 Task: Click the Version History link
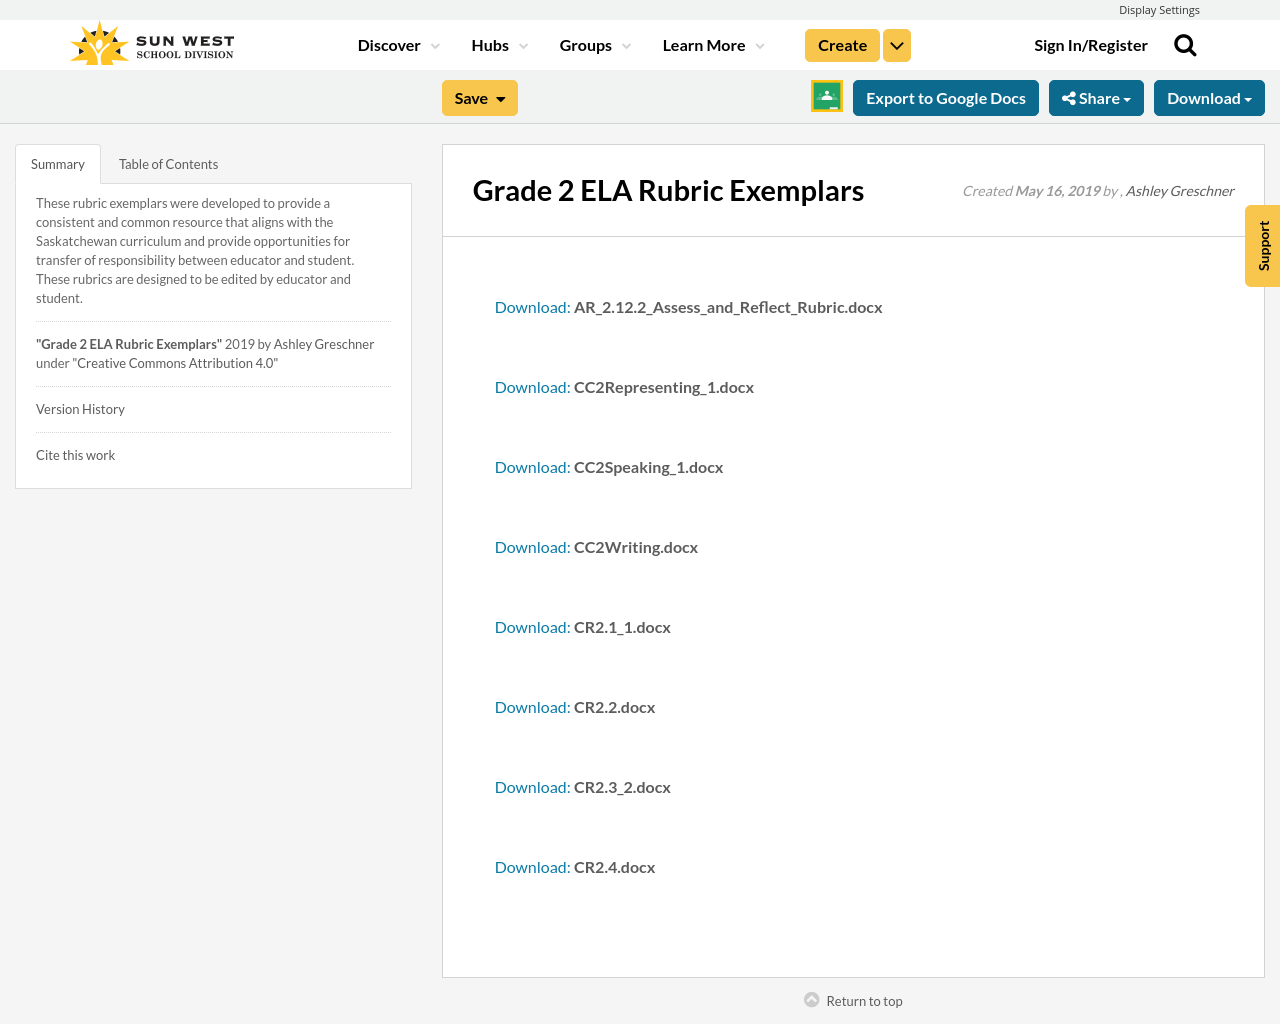pos(80,408)
